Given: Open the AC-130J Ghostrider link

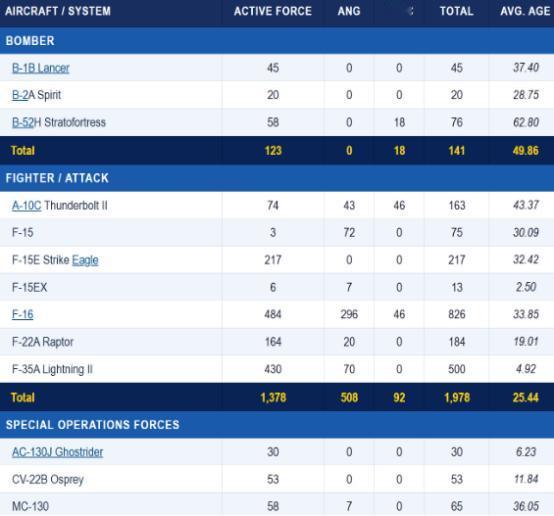Looking at the screenshot, I should tap(58, 452).
